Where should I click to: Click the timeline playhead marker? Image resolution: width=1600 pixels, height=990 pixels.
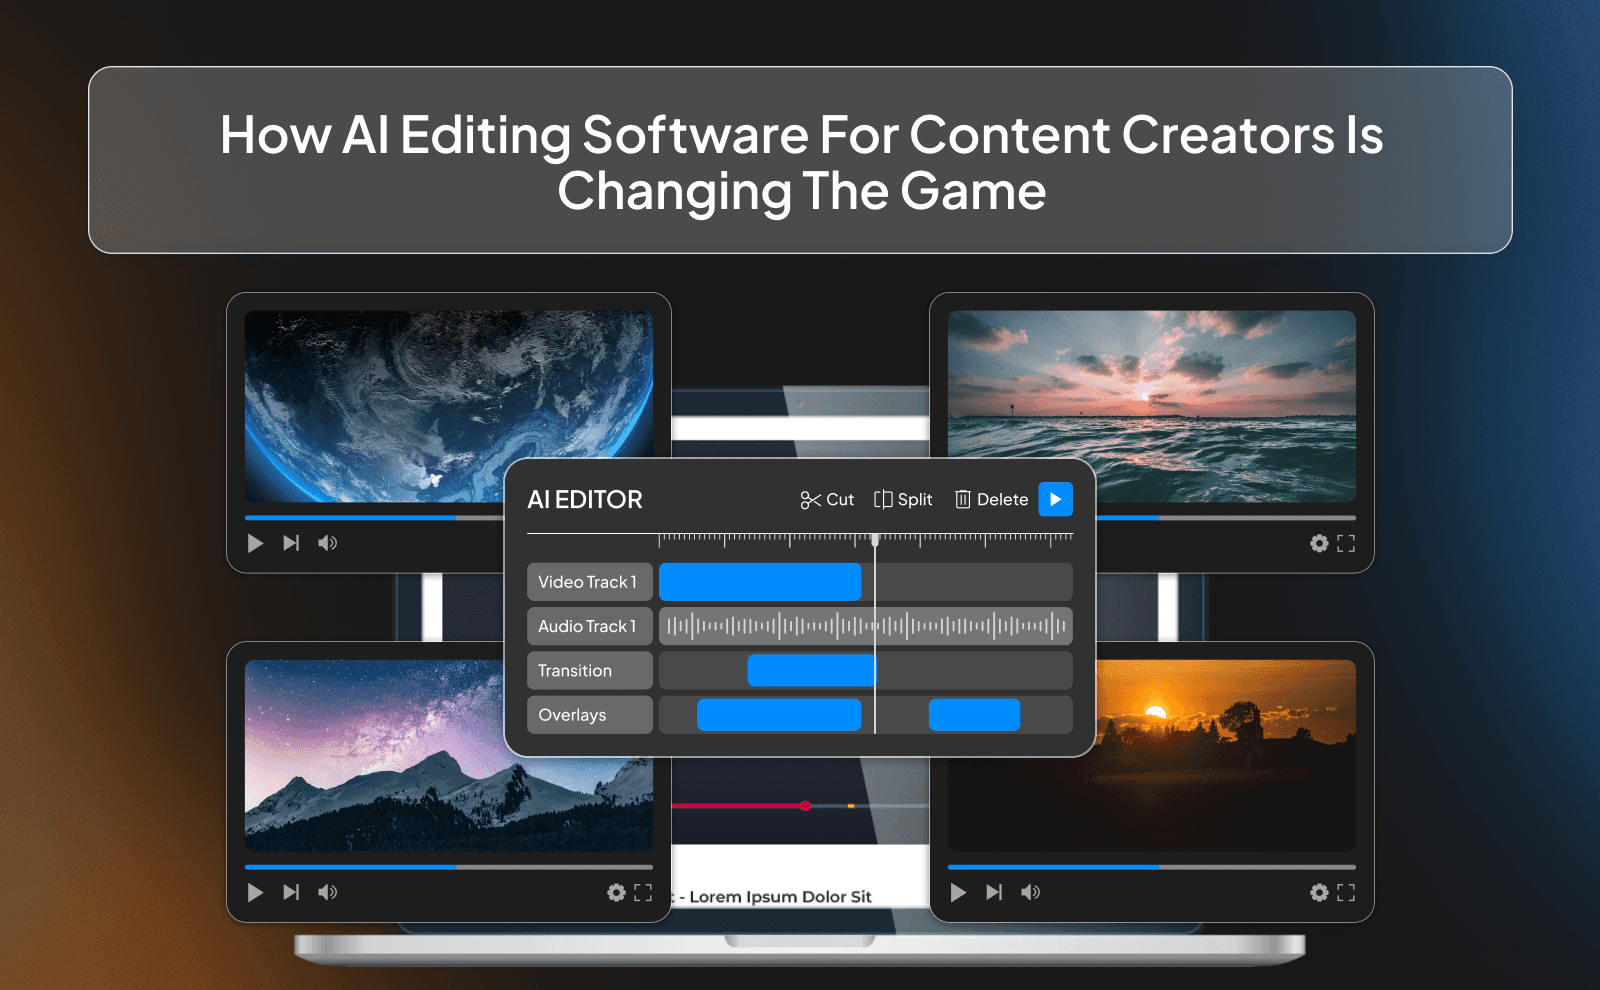pyautogui.click(x=875, y=540)
